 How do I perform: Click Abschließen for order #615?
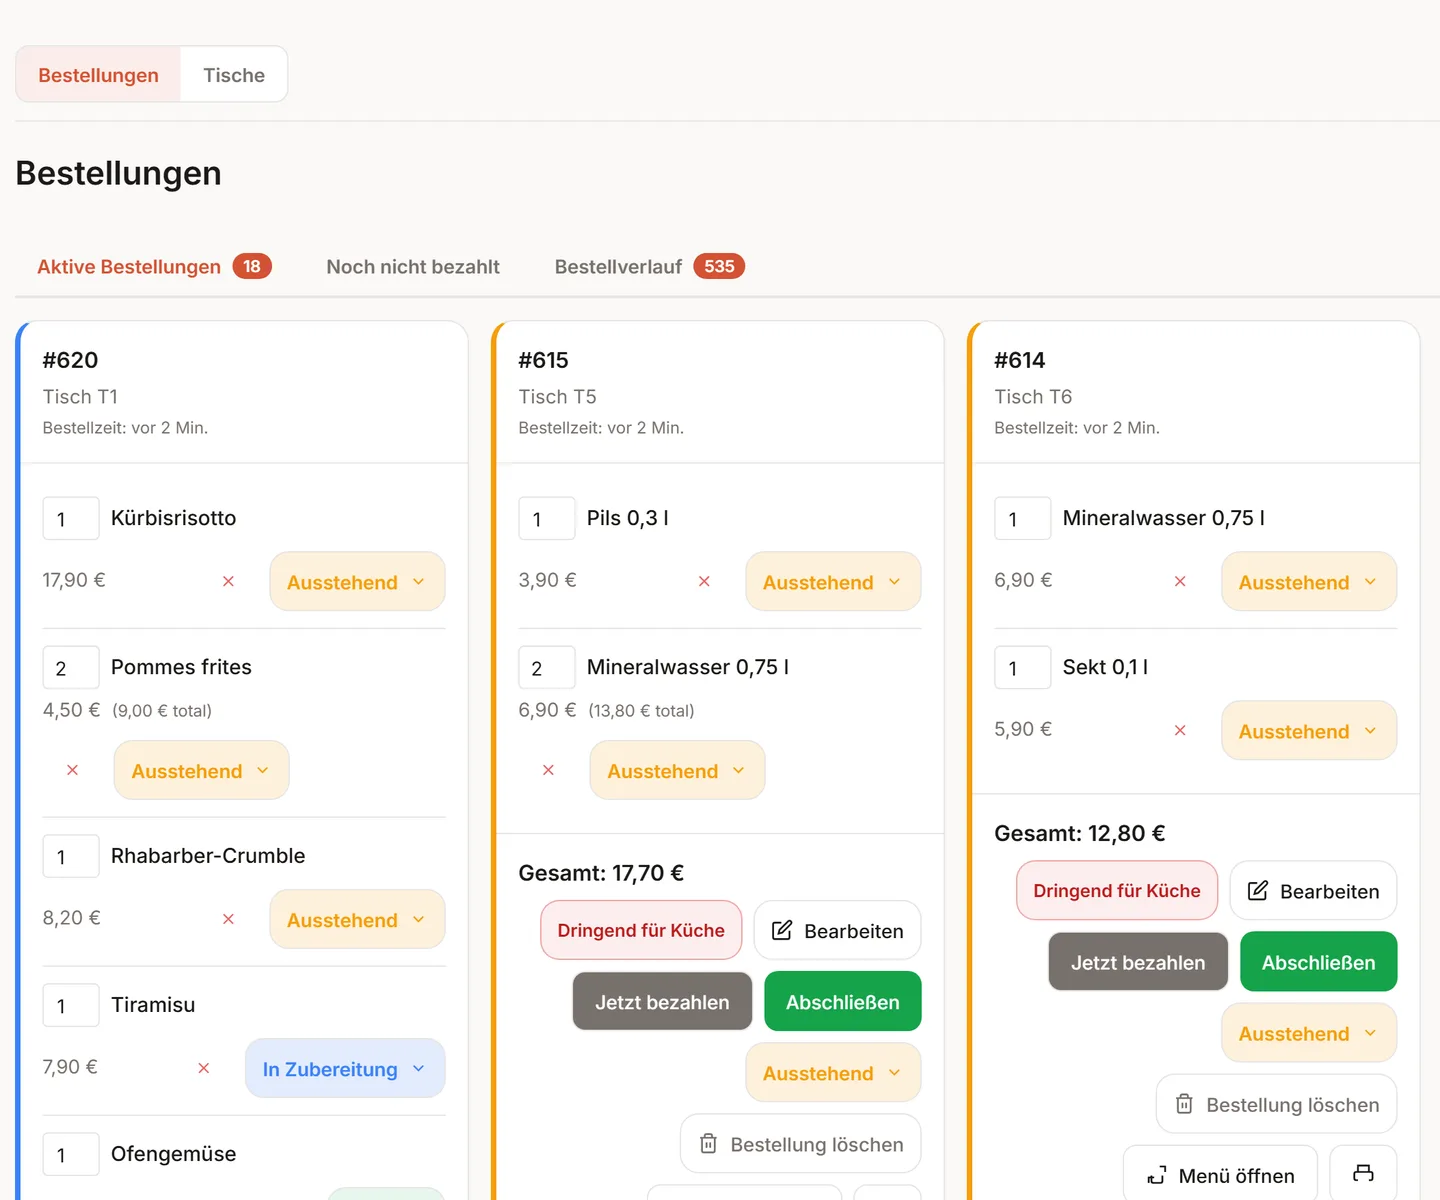coord(843,1001)
